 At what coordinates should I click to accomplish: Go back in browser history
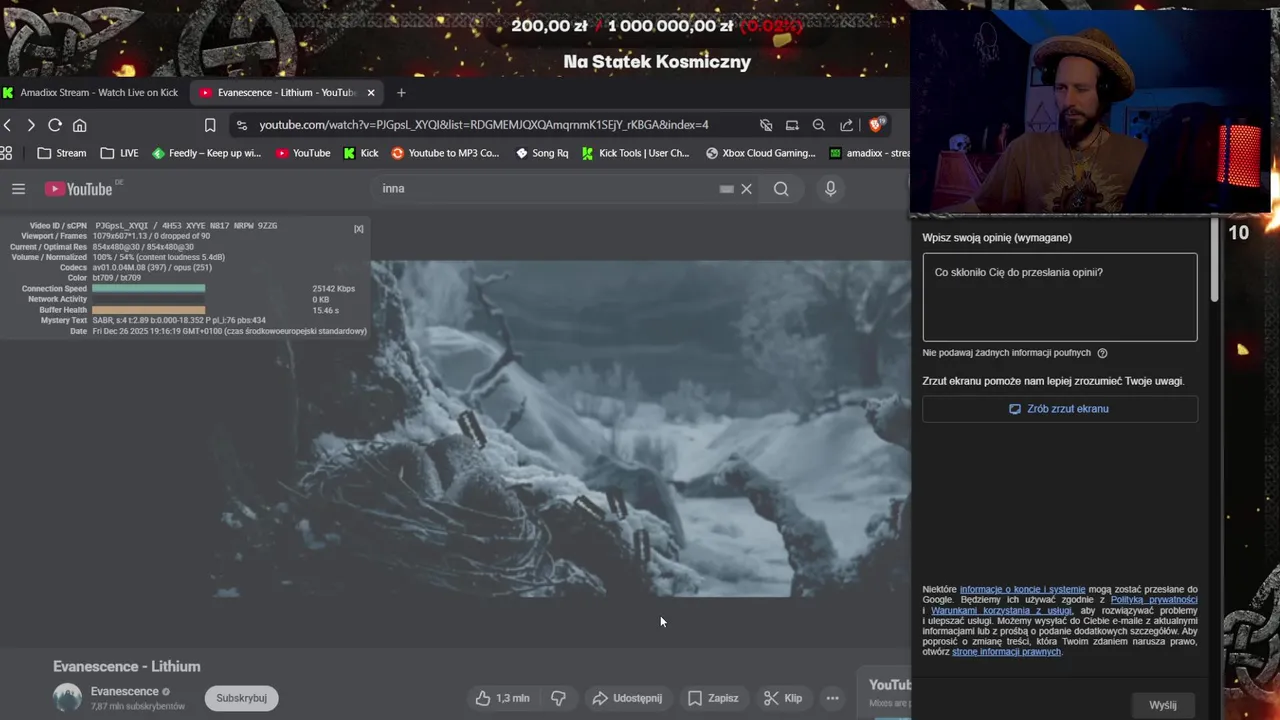7,125
